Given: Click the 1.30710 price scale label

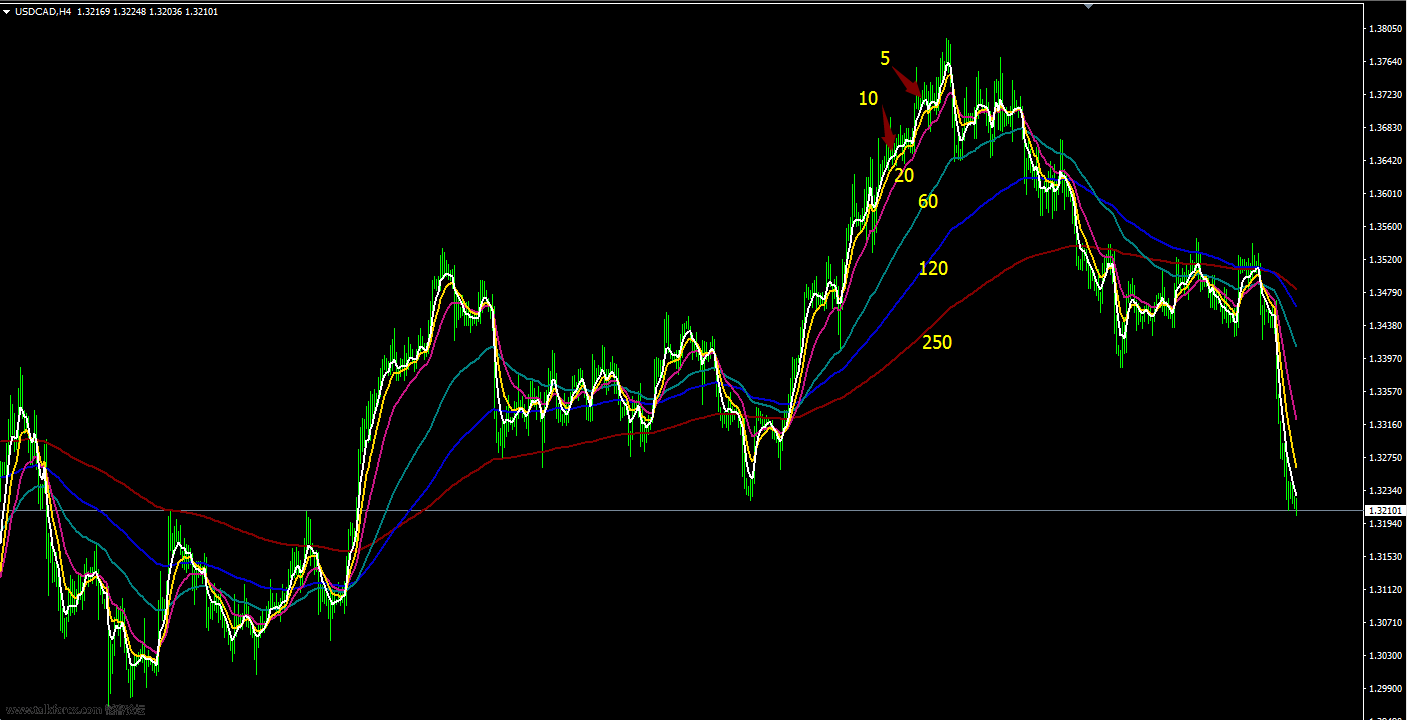Looking at the screenshot, I should pos(1386,623).
